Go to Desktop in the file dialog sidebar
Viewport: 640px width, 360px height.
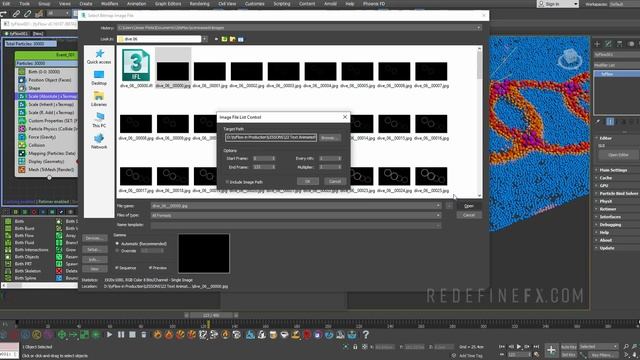[x=99, y=78]
